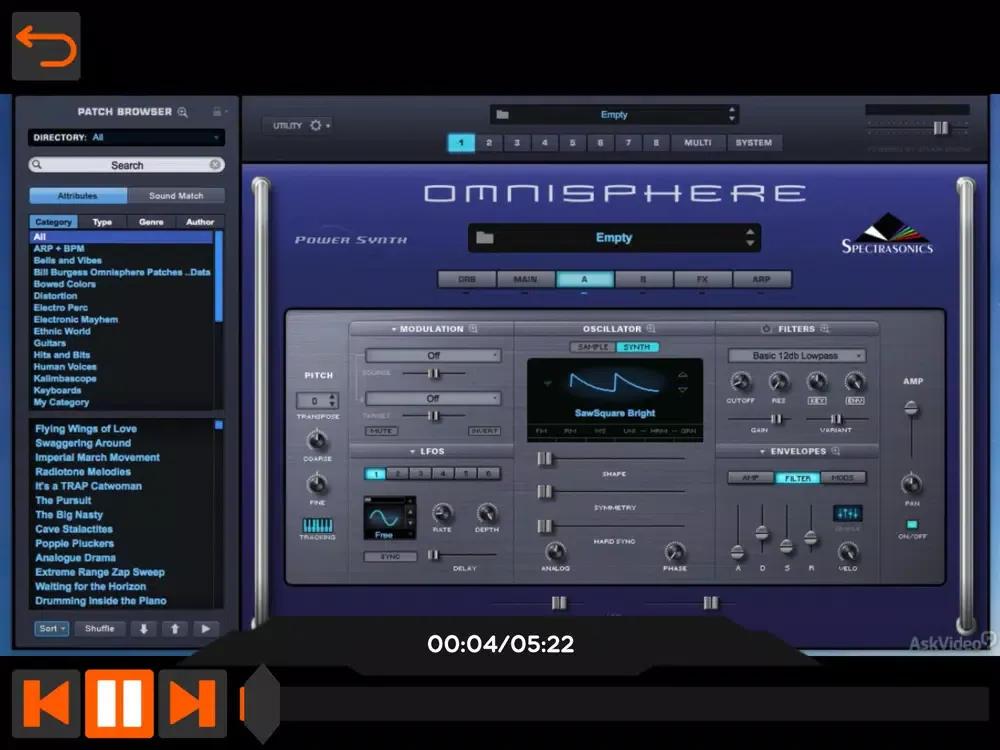
Task: Toggle the modulation MUTE button
Action: pyautogui.click(x=381, y=431)
